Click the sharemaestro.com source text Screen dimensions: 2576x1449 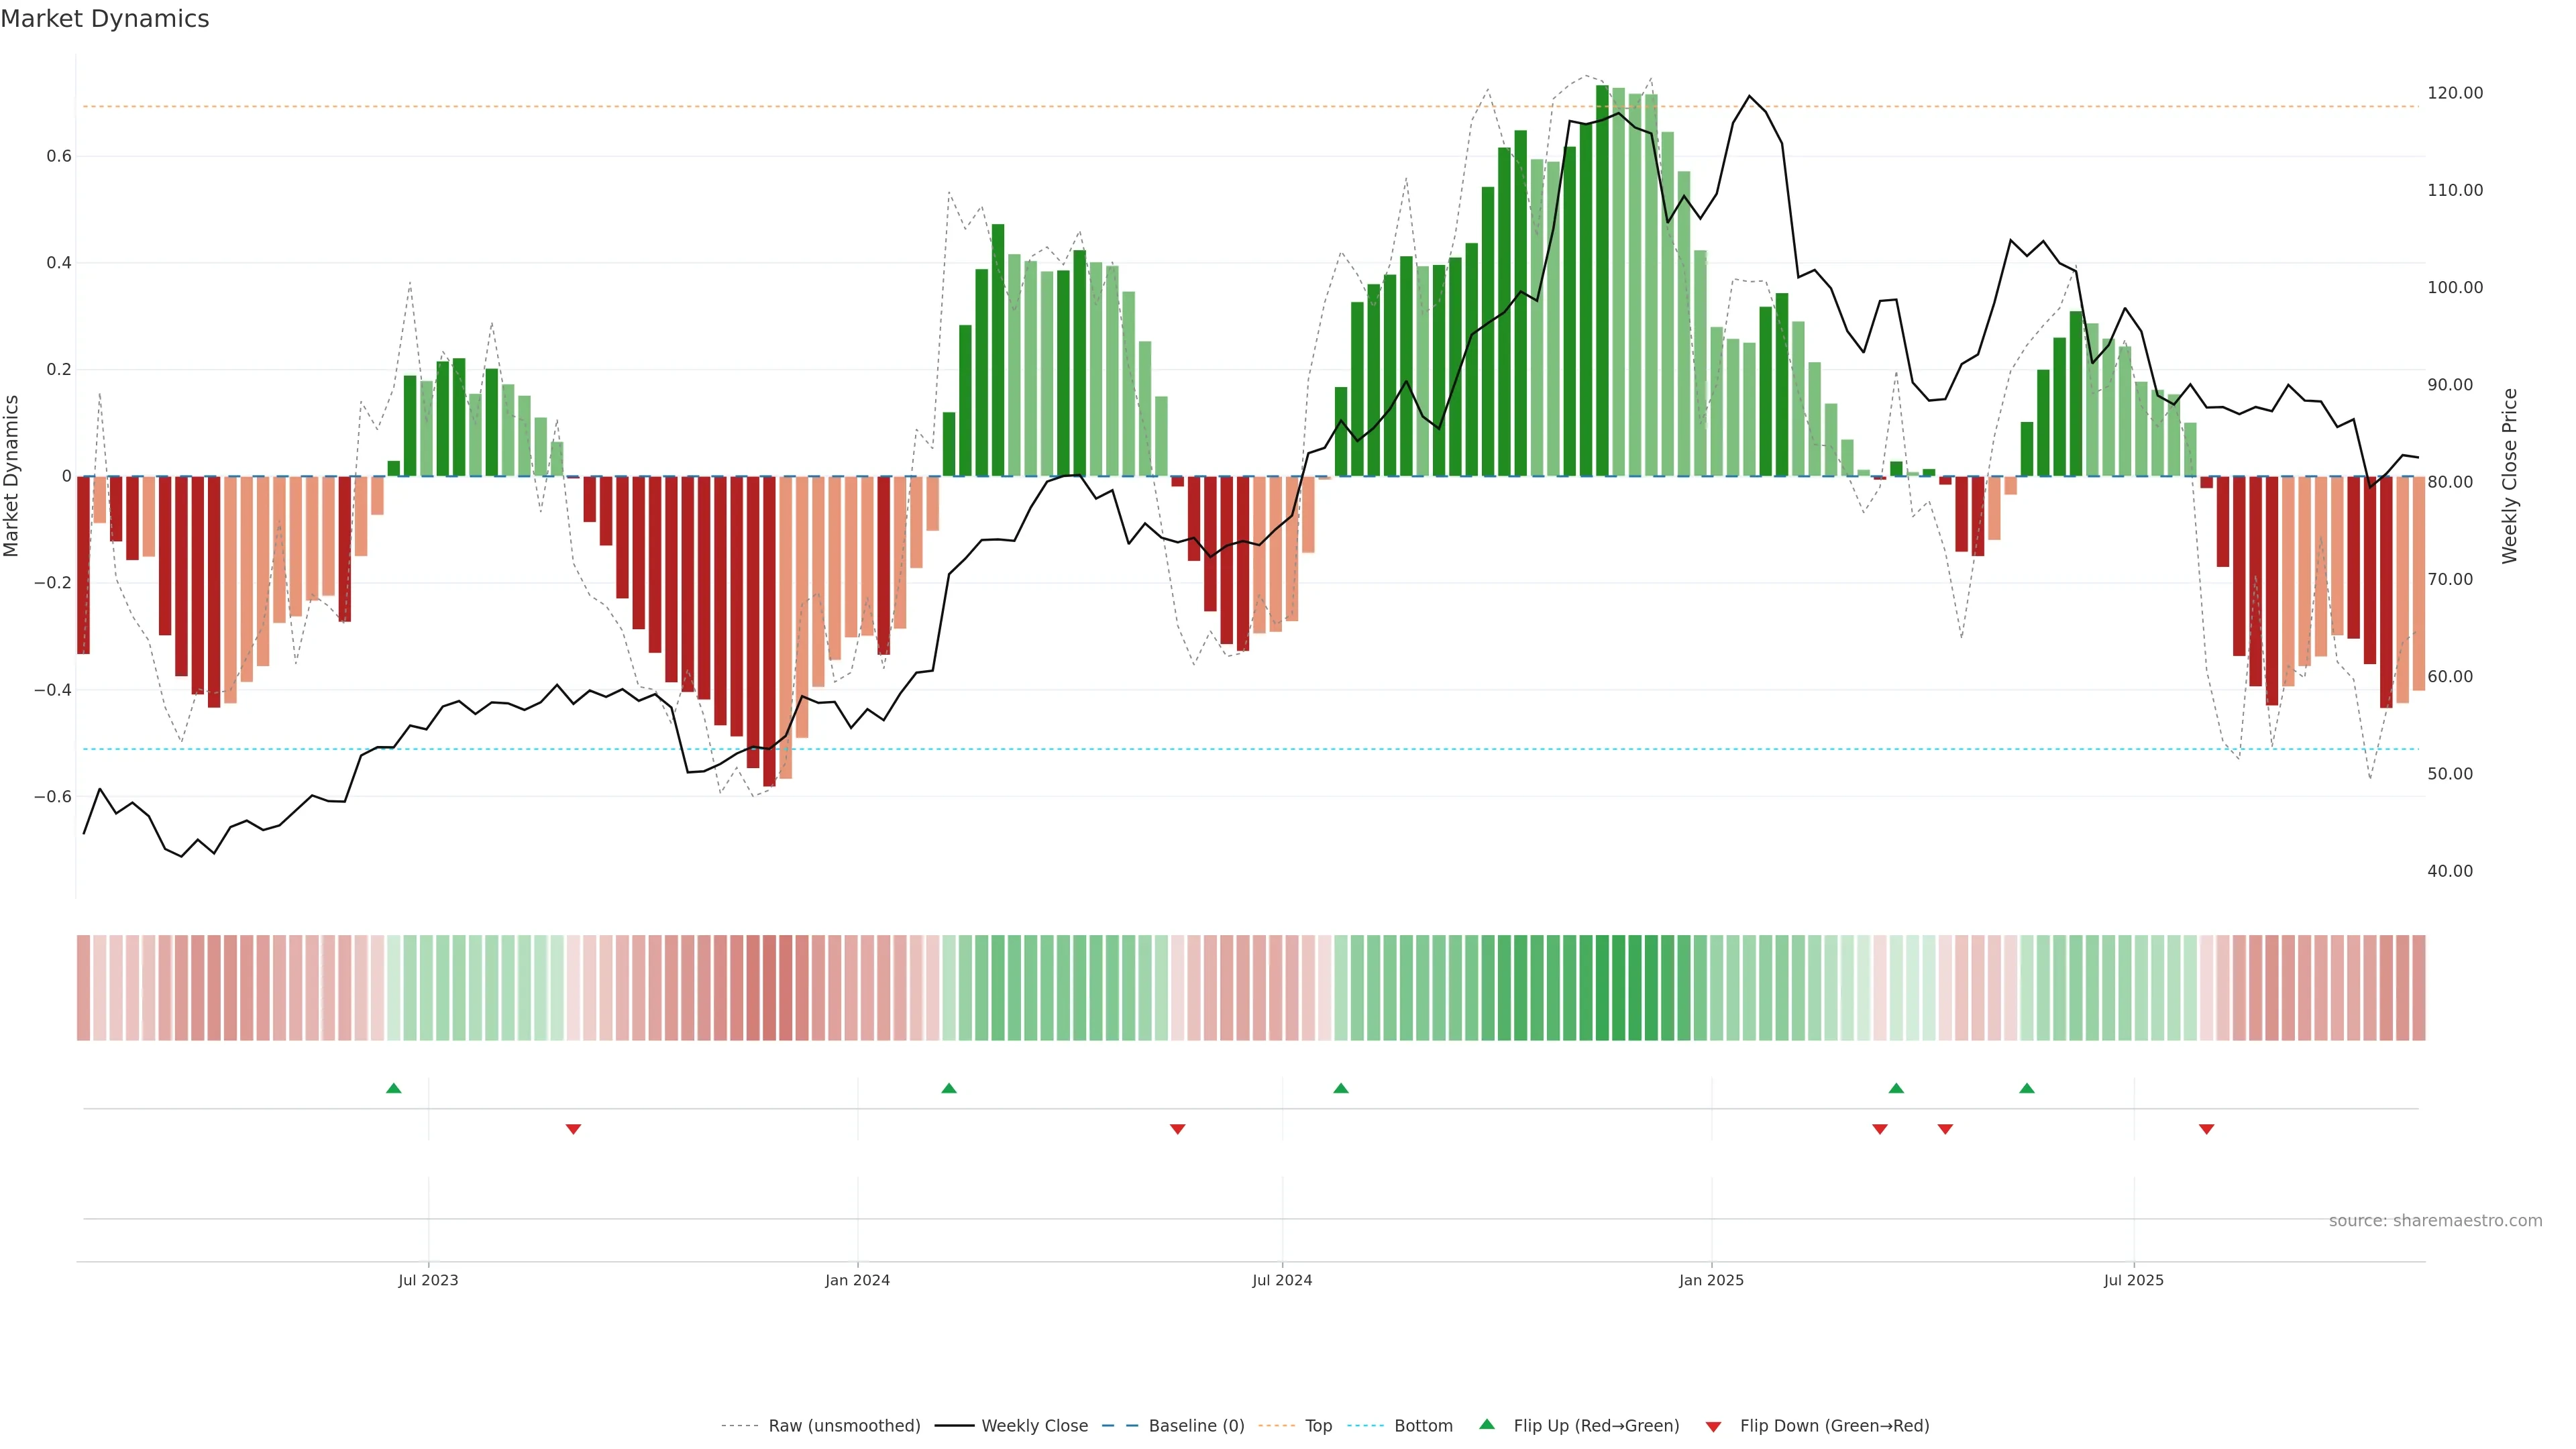pos(2435,1220)
